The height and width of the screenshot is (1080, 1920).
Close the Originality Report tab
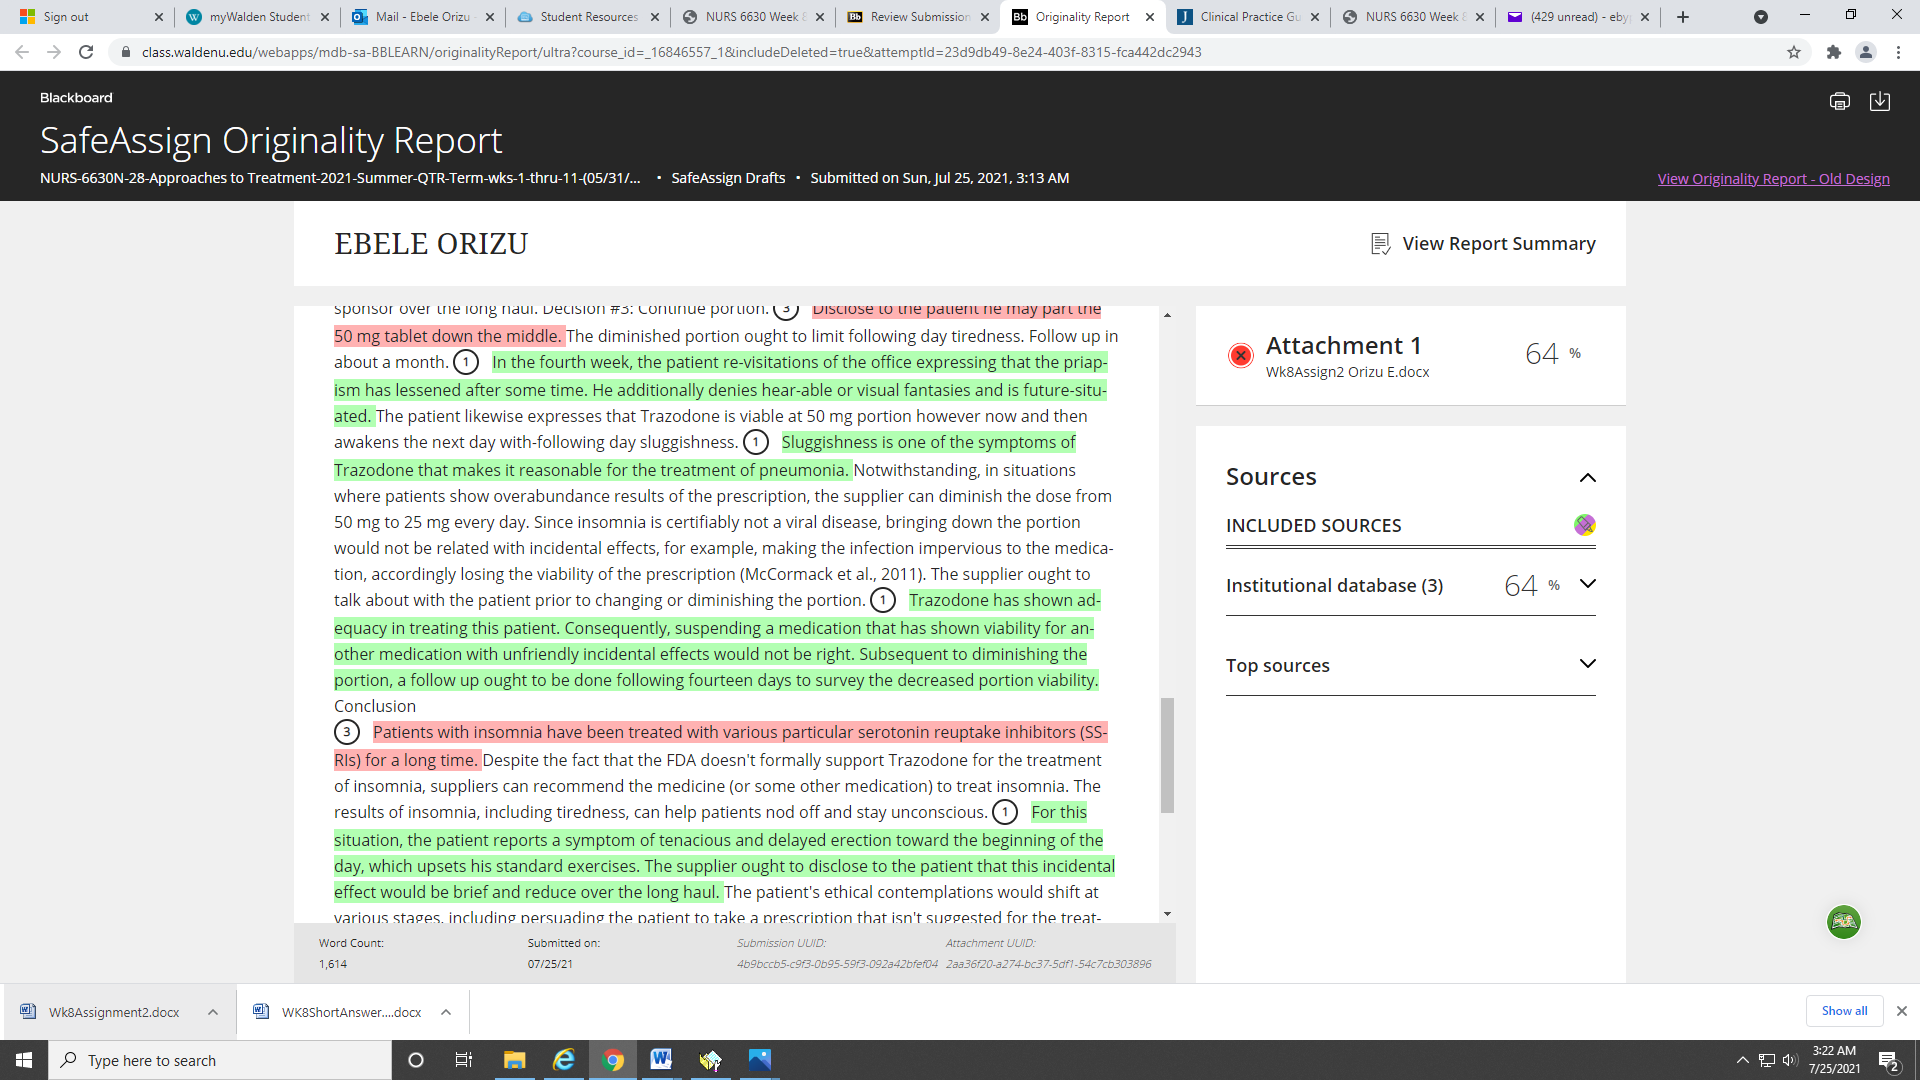click(x=1150, y=17)
